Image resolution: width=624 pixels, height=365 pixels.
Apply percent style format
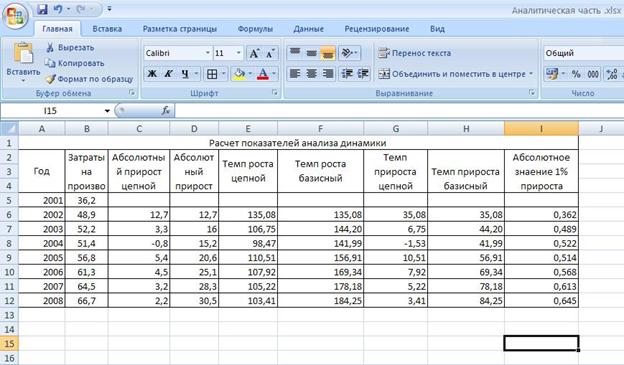click(x=576, y=74)
